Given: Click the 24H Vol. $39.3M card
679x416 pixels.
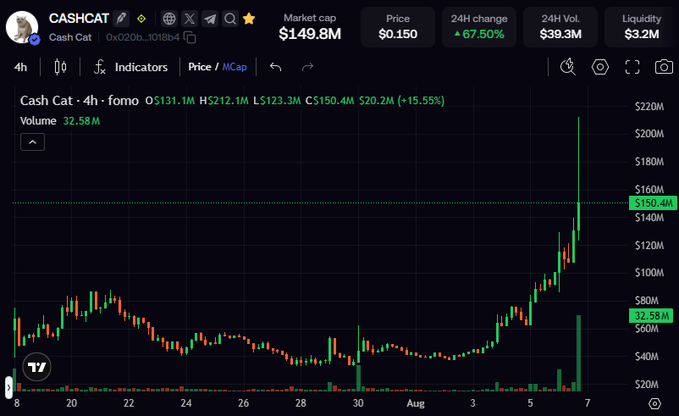Looking at the screenshot, I should pos(560,27).
